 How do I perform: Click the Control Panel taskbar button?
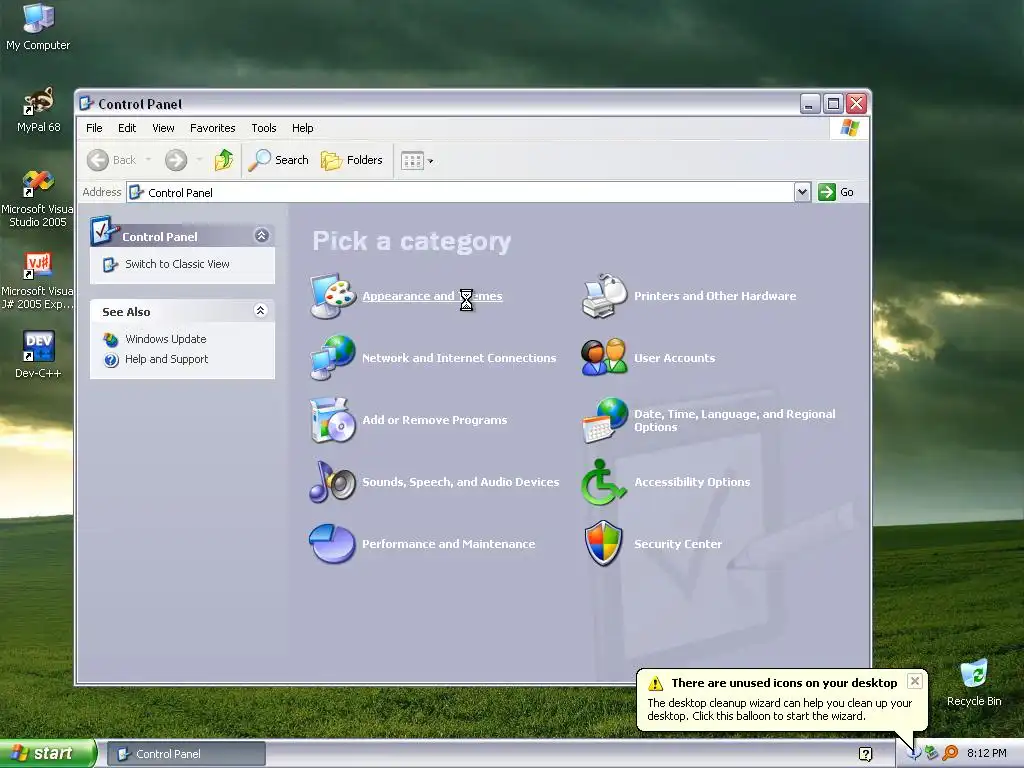(x=186, y=754)
